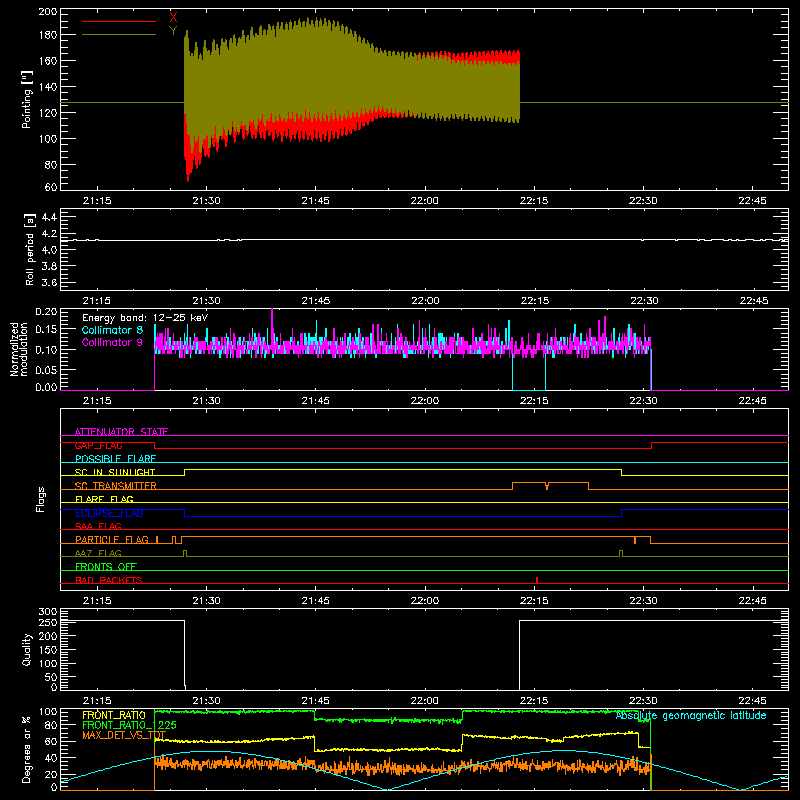Click the BAD_PACKETS spike near 22:15
Image resolution: width=800 pixels, height=800 pixels.
[537, 580]
